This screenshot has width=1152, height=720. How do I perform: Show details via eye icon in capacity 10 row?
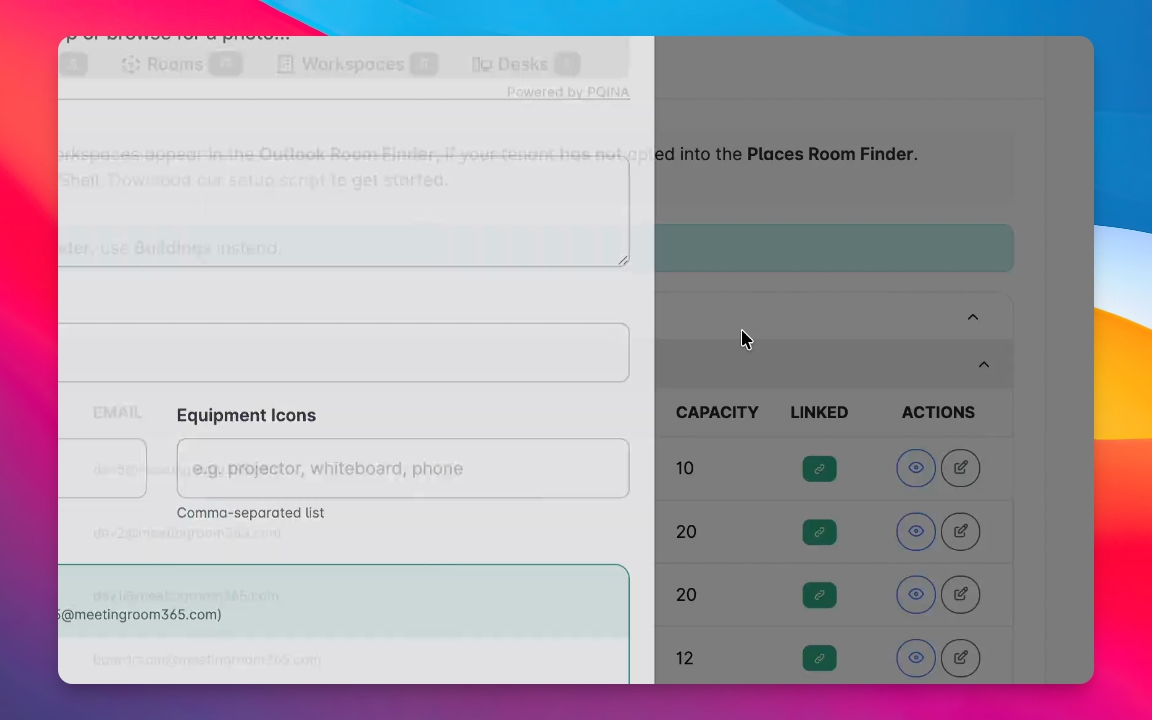tap(915, 468)
